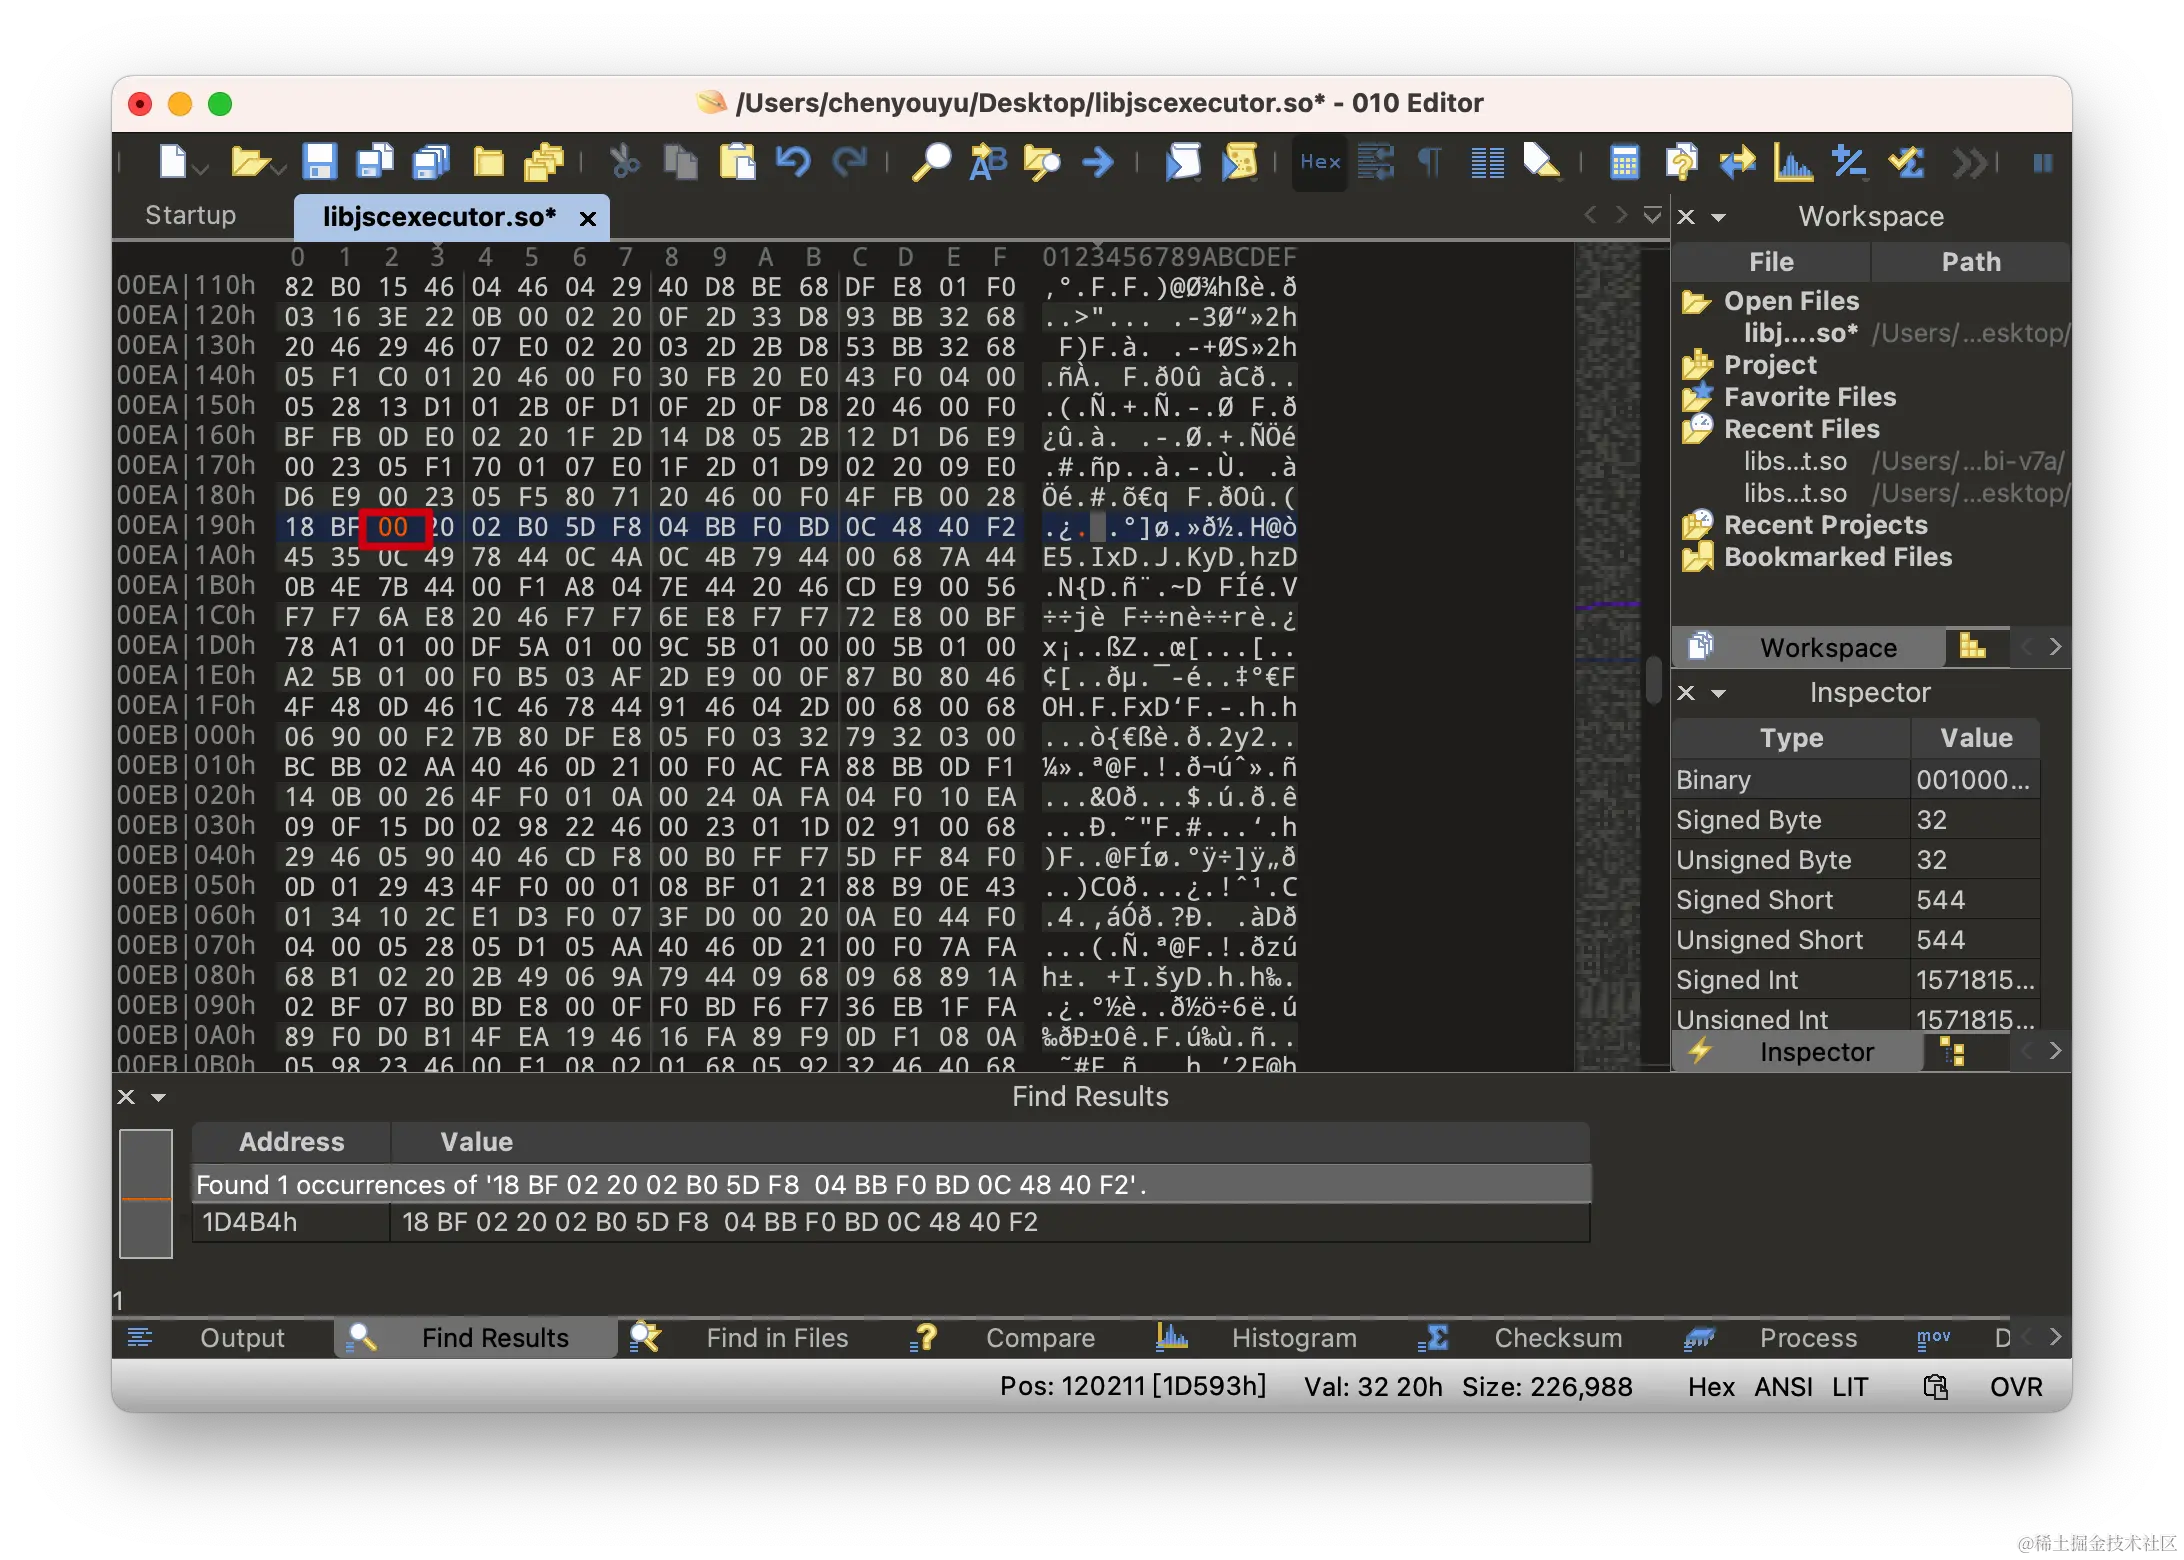Open the Find magnifier tool
The height and width of the screenshot is (1560, 2184).
931,162
